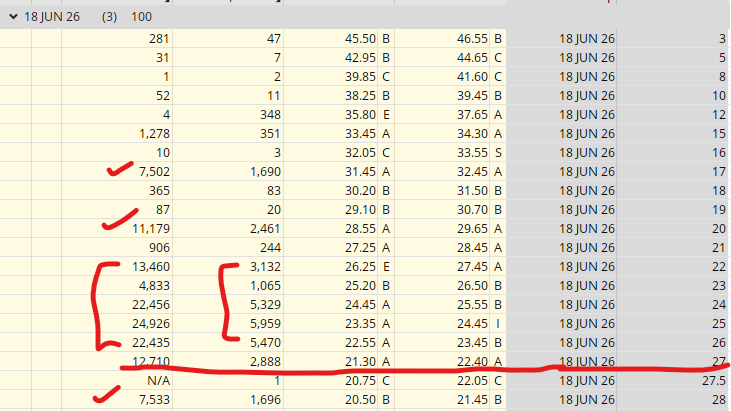Screen dimensions: 731x411
Task: Select volume 22,435 in strike 26 row
Action: point(151,343)
